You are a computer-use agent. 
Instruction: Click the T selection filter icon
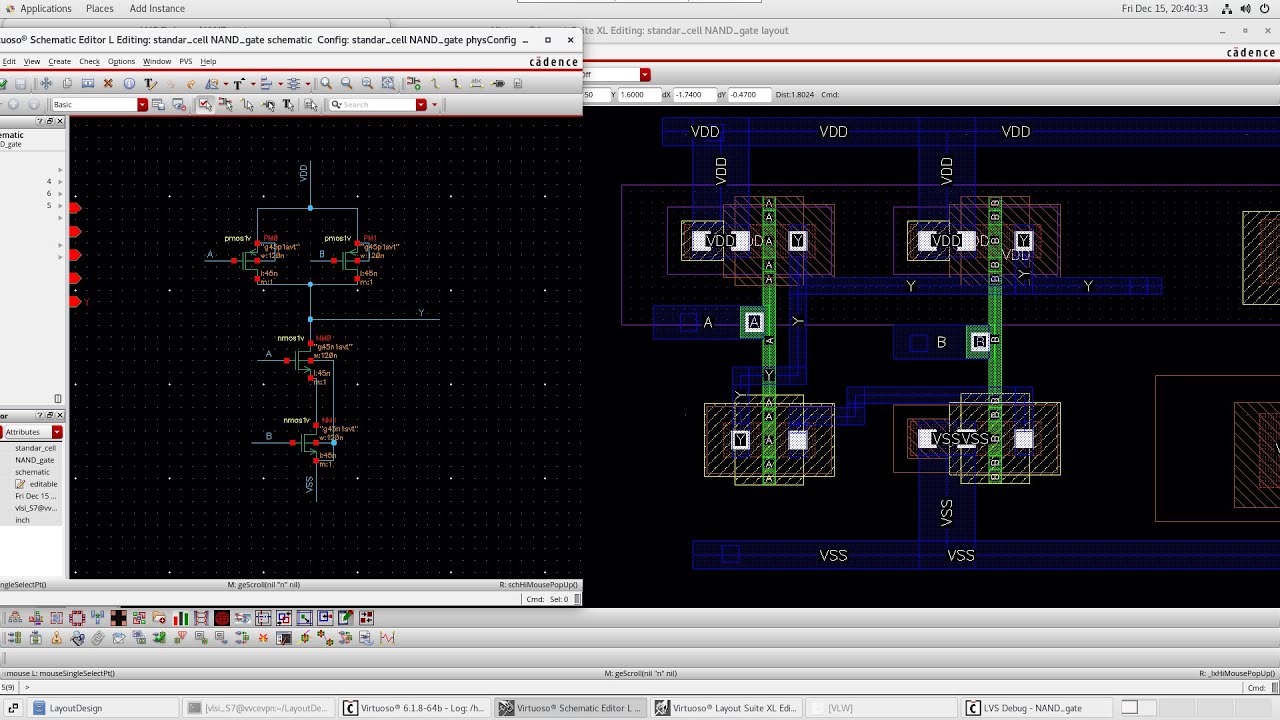[288, 104]
